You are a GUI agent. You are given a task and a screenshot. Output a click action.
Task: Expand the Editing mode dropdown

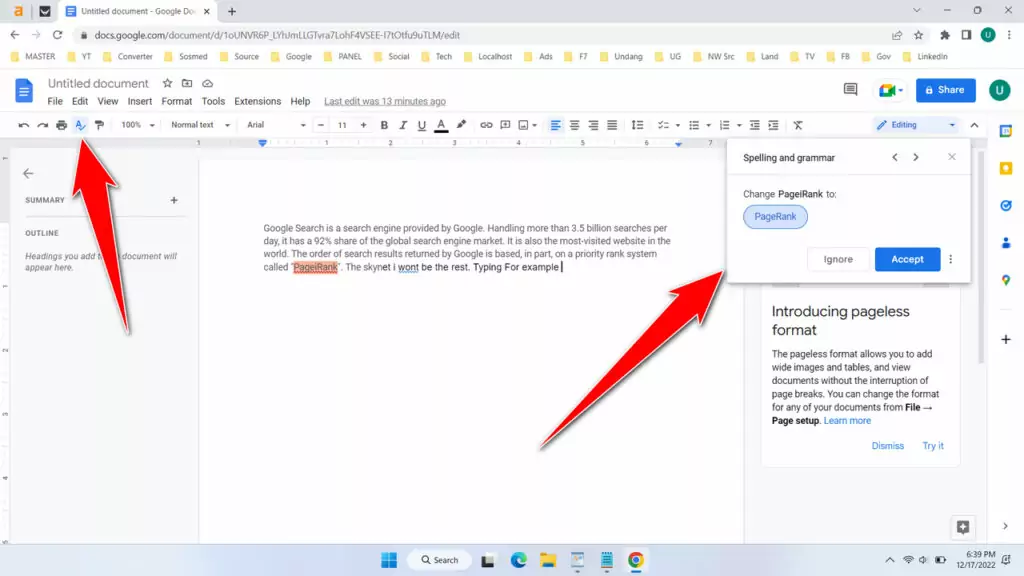(913, 124)
